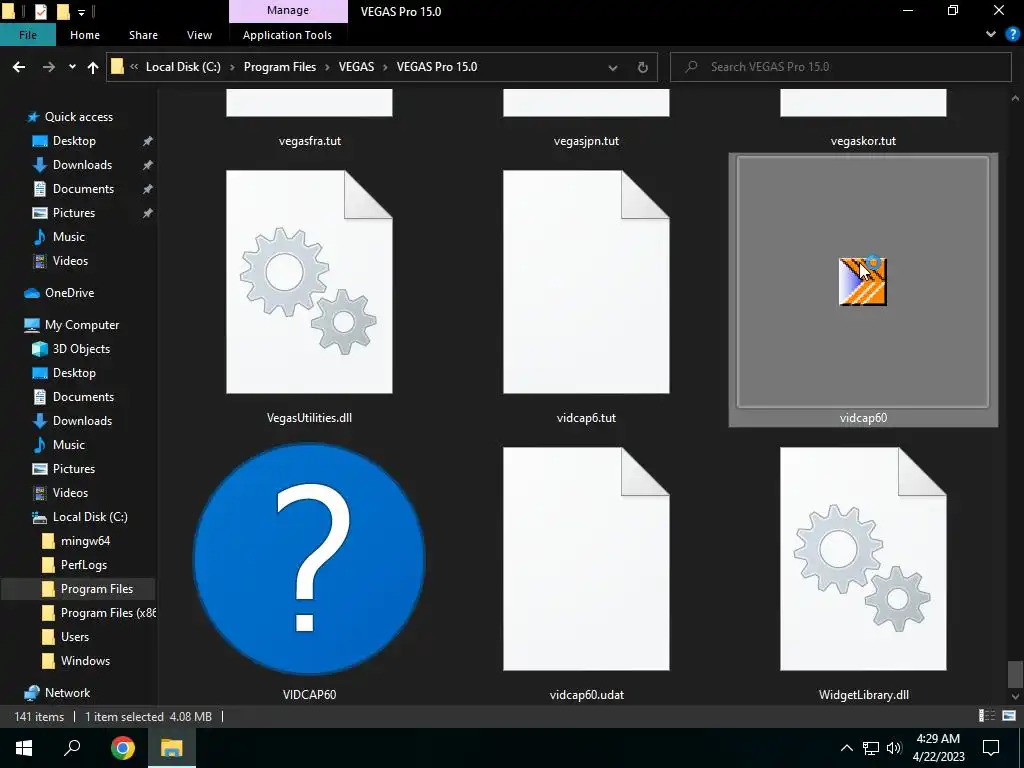Click VEGAS Pro 15.0 breadcrumb segment
Screen dimensions: 1024x768
tap(437, 67)
